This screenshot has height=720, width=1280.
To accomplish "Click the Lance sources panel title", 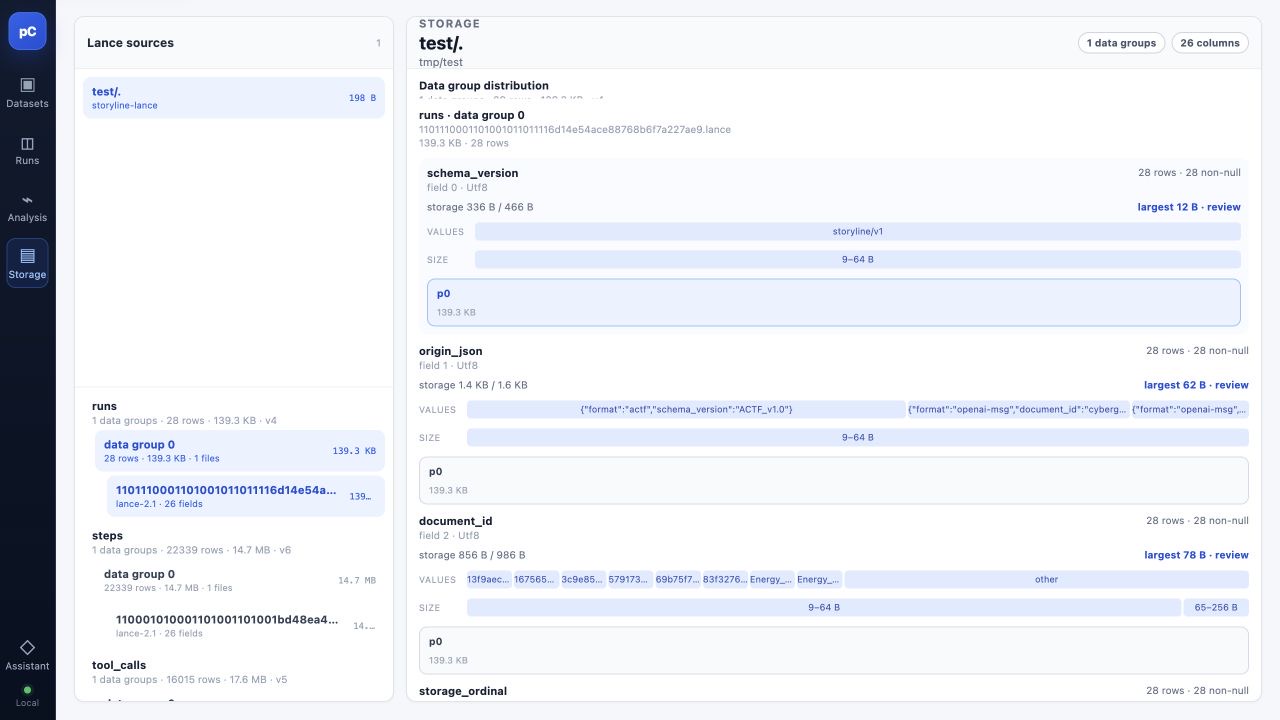I will (x=130, y=43).
